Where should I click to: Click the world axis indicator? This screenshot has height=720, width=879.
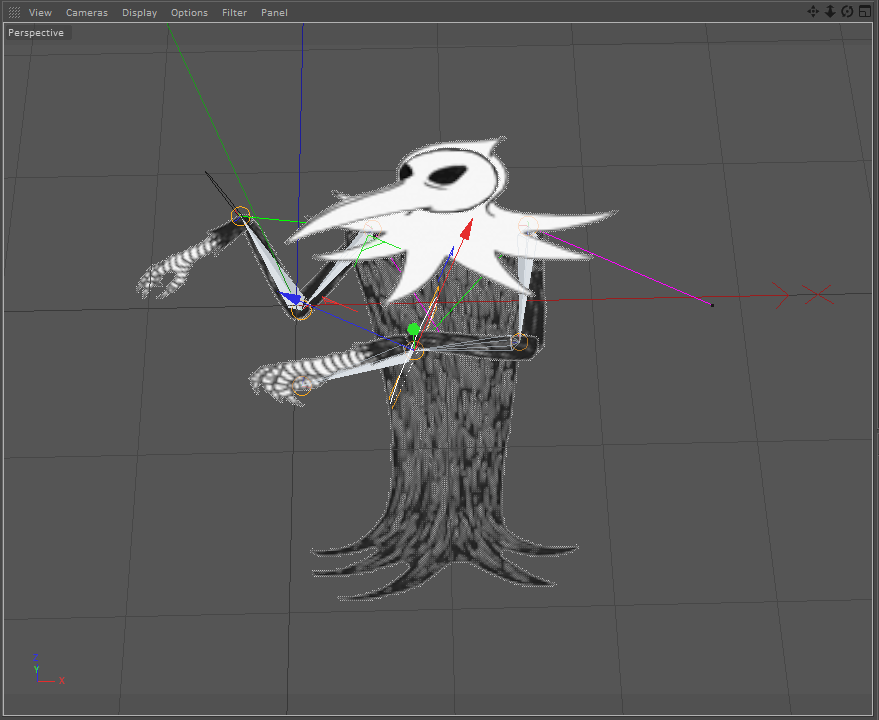(48, 668)
